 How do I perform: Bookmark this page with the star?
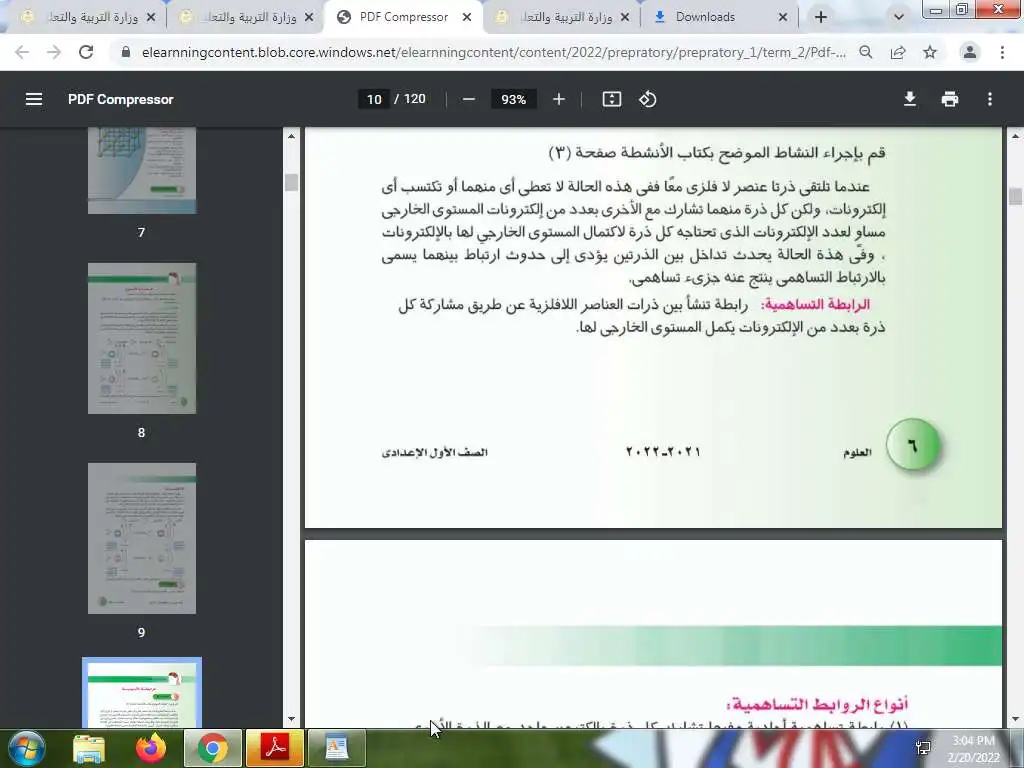(x=930, y=52)
